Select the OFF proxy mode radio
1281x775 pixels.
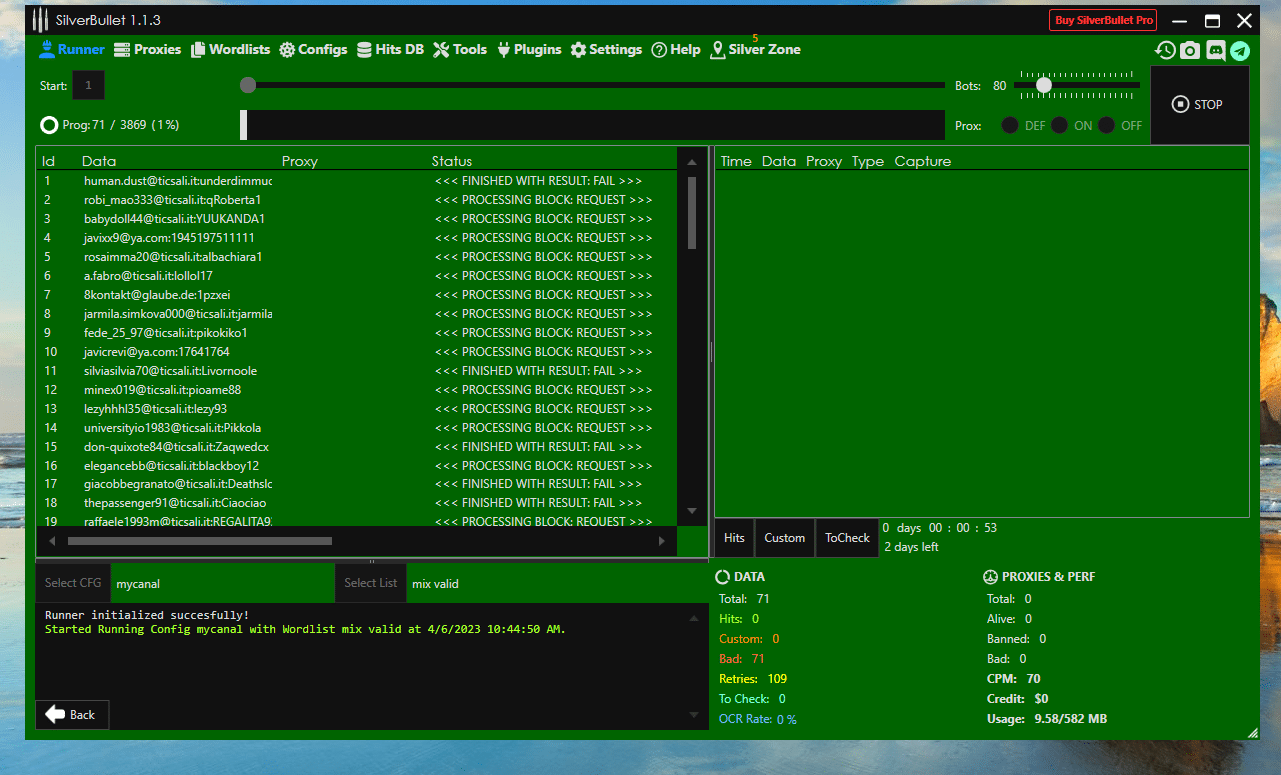1106,125
